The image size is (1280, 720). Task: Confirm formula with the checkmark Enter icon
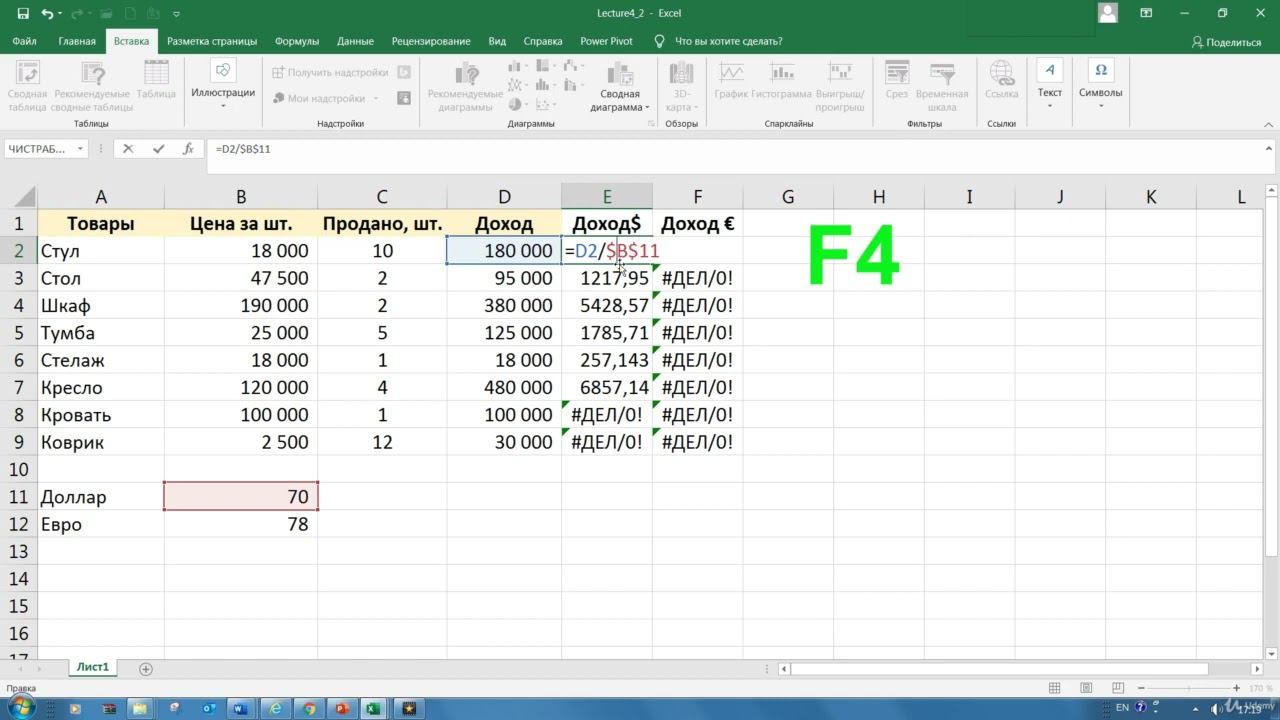[158, 149]
